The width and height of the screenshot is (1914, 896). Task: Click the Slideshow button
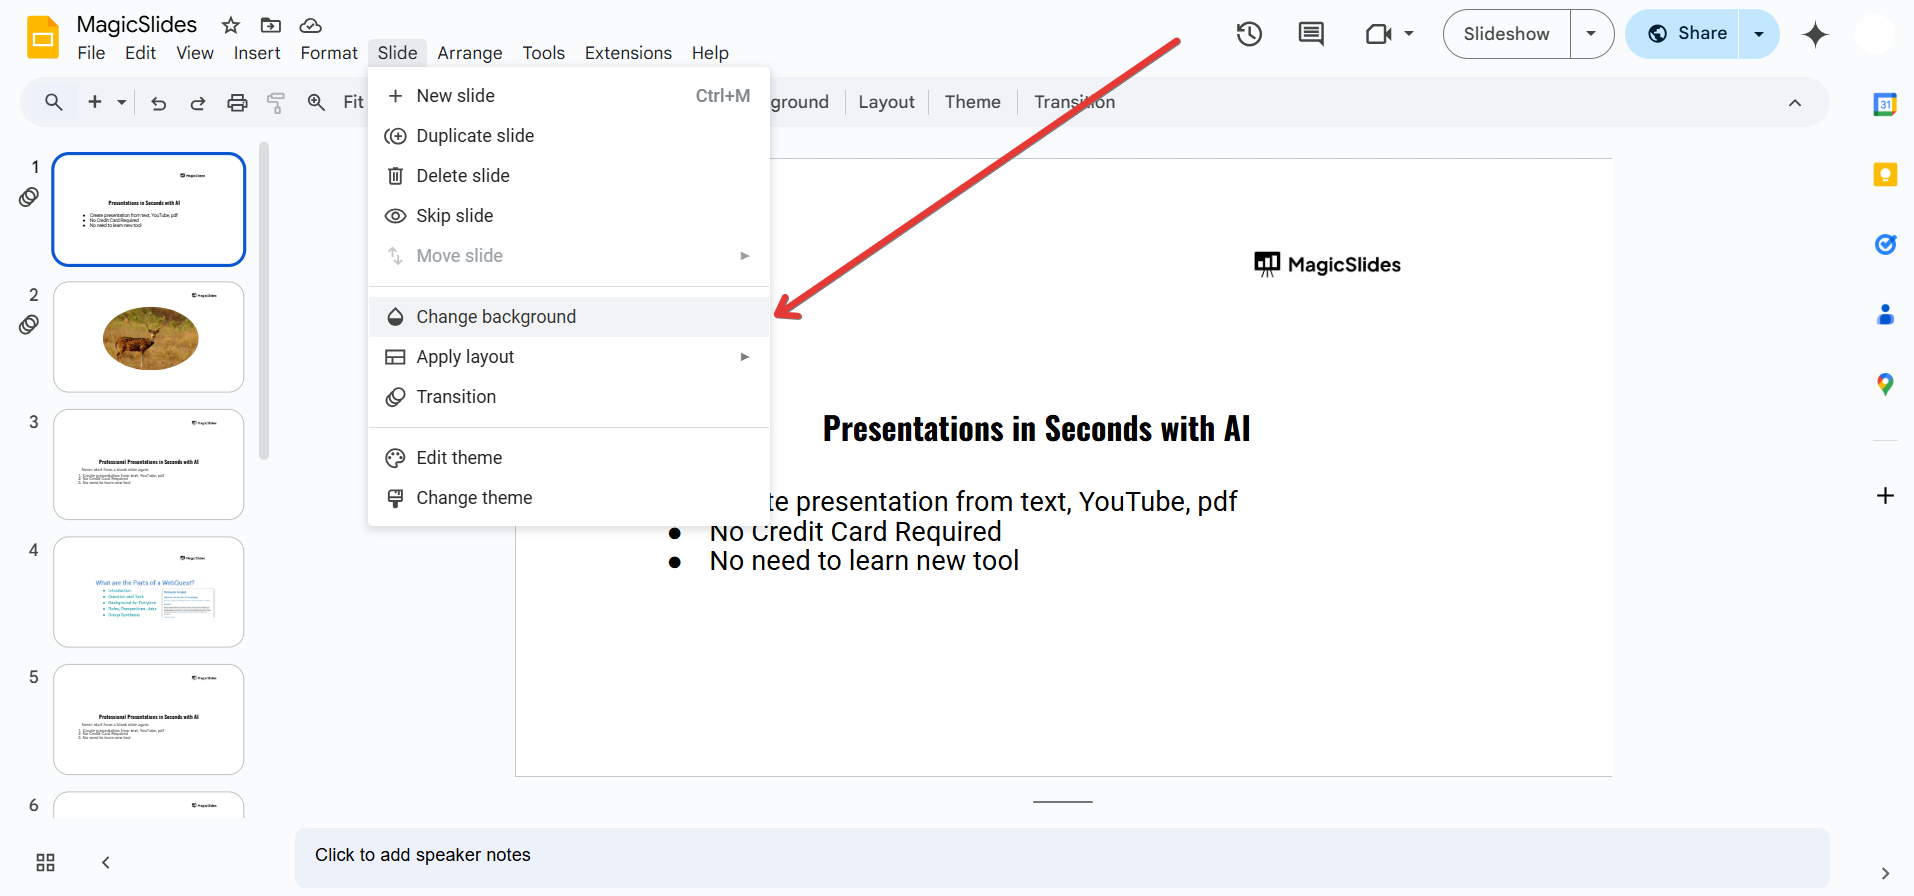(x=1506, y=34)
